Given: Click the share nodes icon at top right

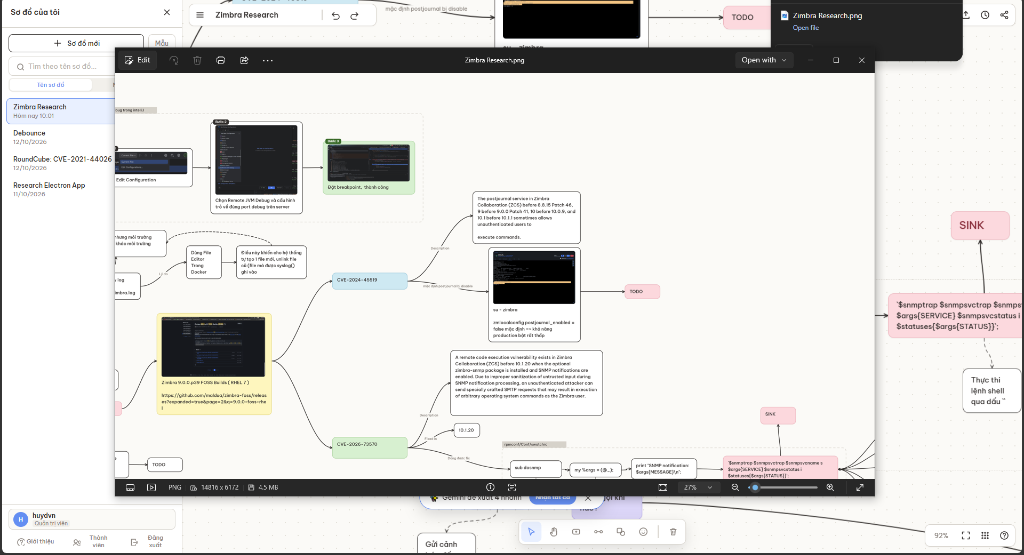Looking at the screenshot, I should point(1004,15).
